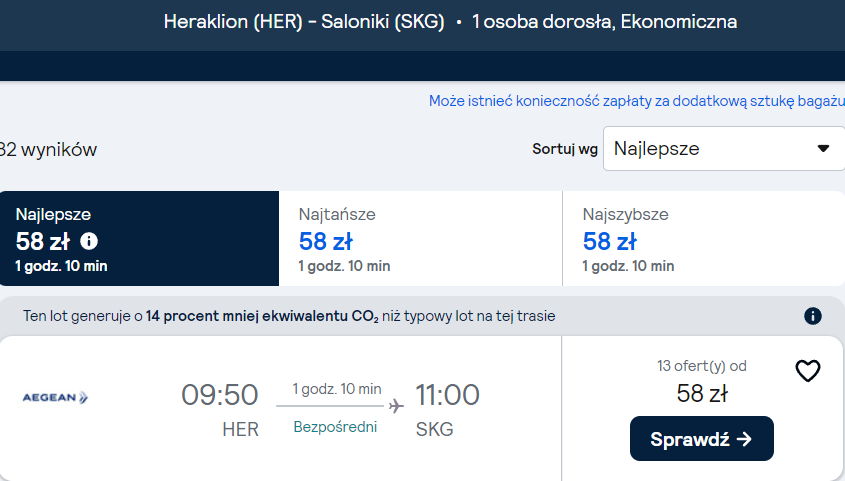Save flight with the heart icon
Image resolution: width=845 pixels, height=481 pixels.
coord(808,371)
